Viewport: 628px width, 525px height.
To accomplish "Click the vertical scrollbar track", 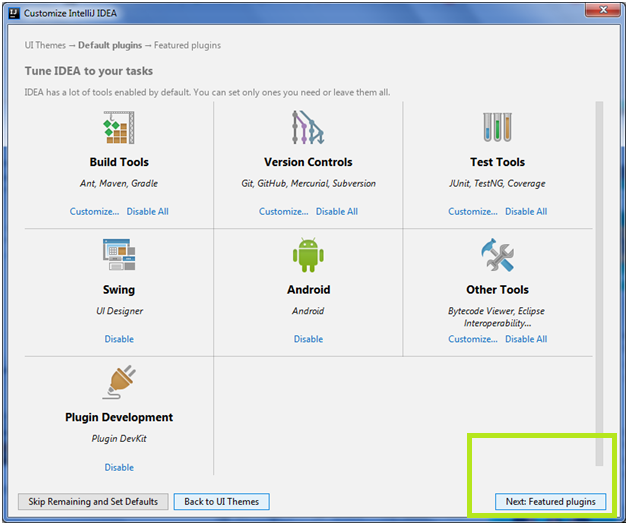I will [x=599, y=284].
